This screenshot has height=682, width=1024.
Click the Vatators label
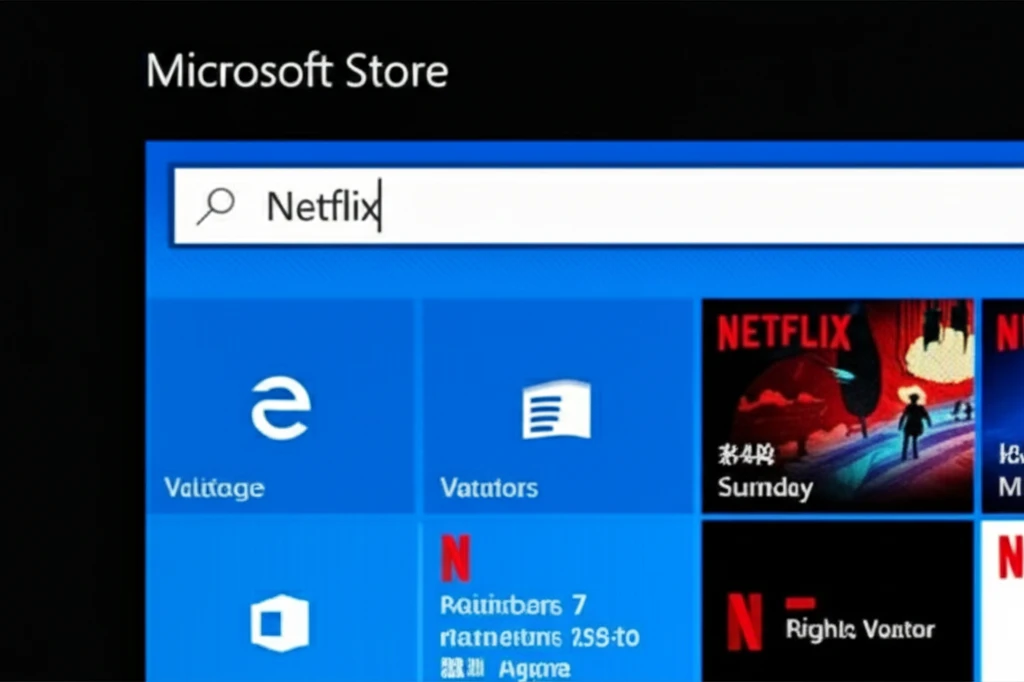[489, 488]
